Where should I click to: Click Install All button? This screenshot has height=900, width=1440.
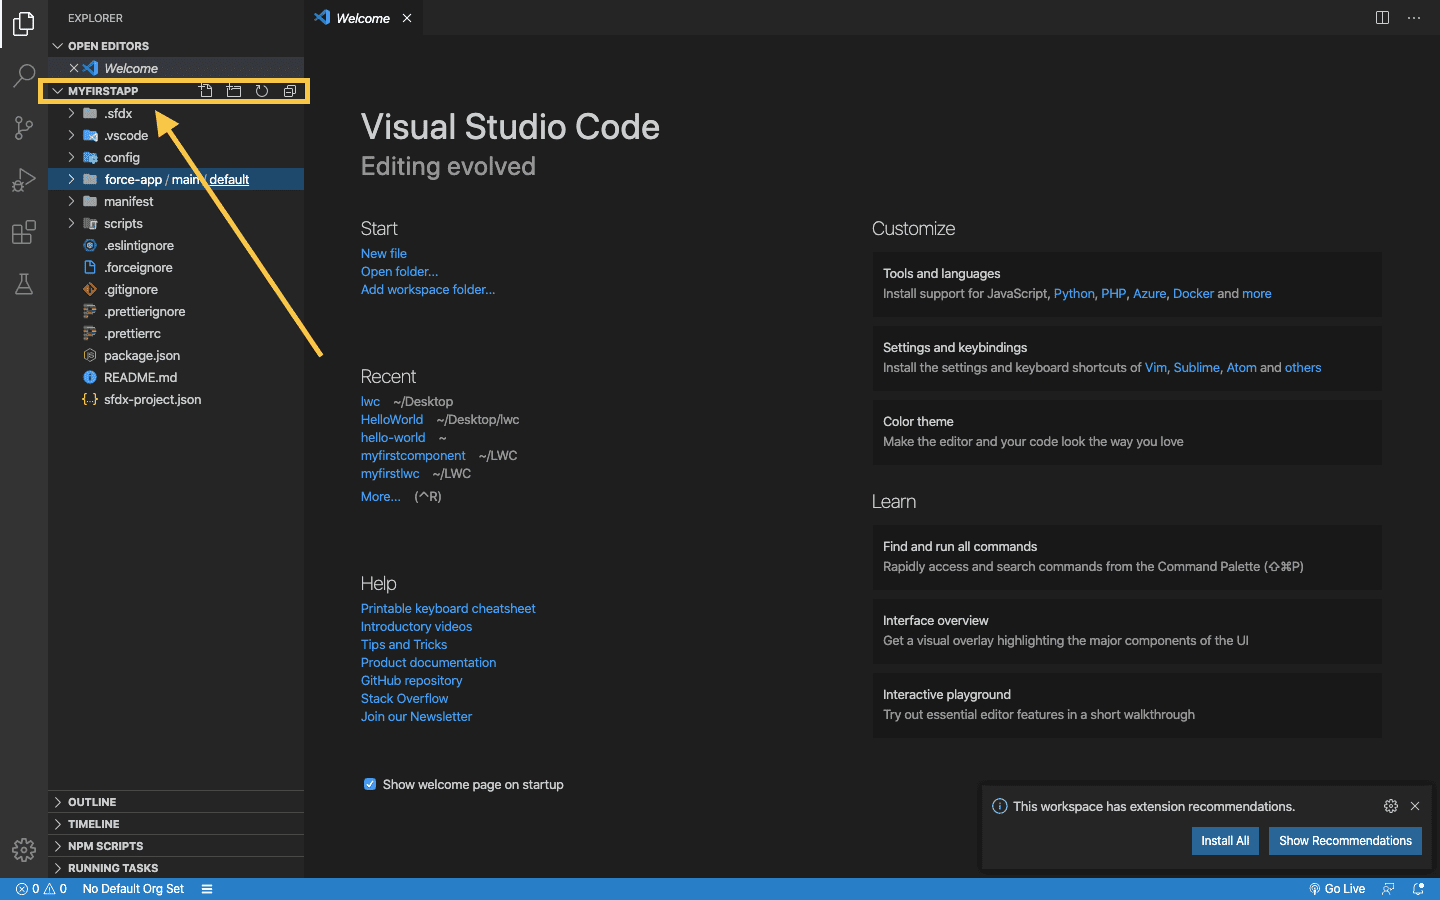tap(1225, 841)
